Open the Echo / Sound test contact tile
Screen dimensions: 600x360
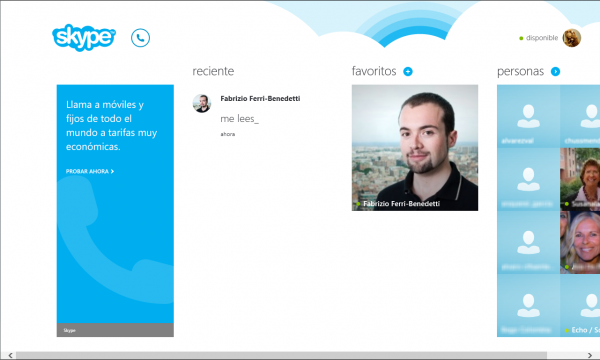tap(580, 306)
